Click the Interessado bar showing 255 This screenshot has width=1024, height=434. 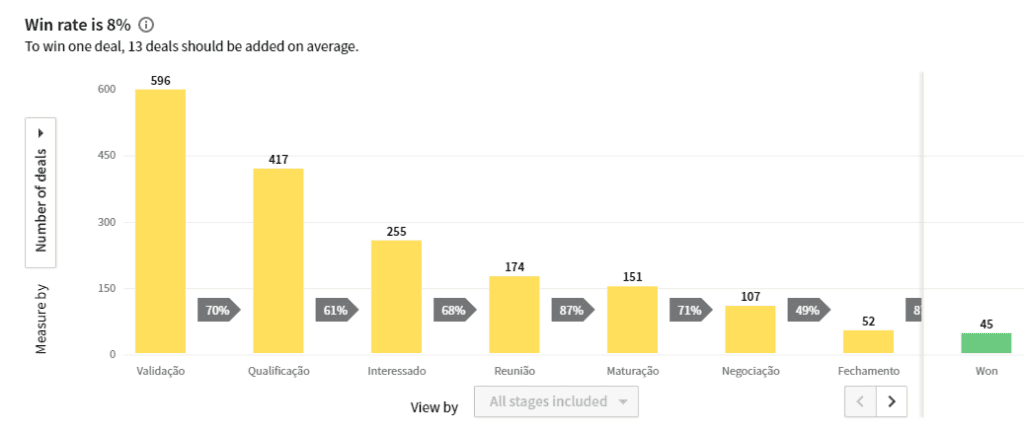(x=396, y=298)
